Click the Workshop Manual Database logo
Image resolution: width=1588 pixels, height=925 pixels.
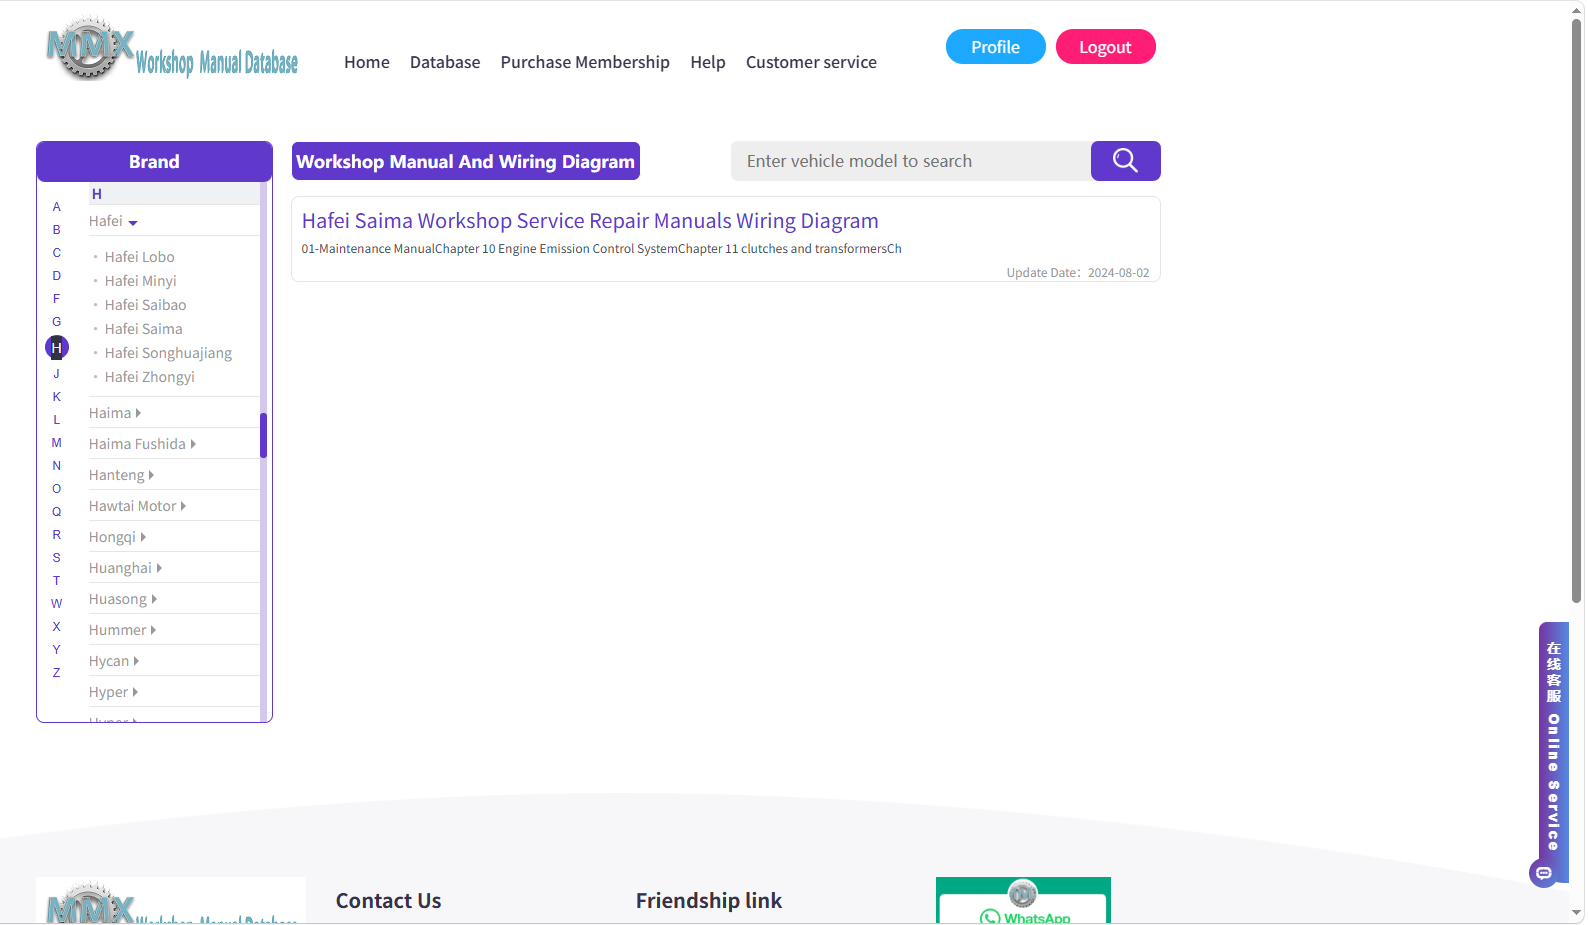172,49
